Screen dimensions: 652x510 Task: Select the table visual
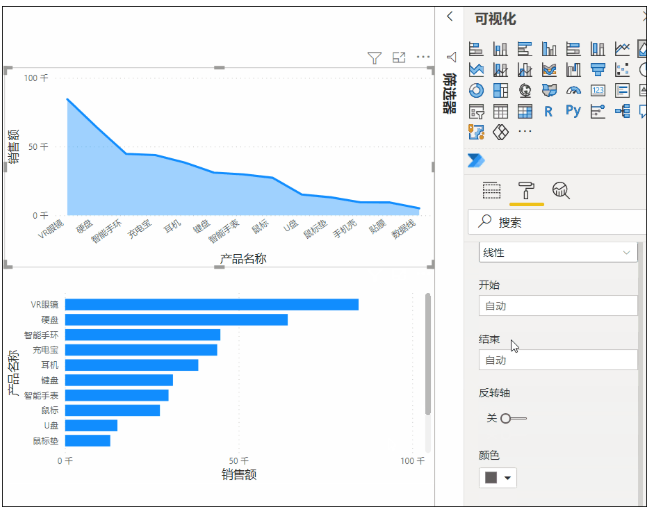500,111
